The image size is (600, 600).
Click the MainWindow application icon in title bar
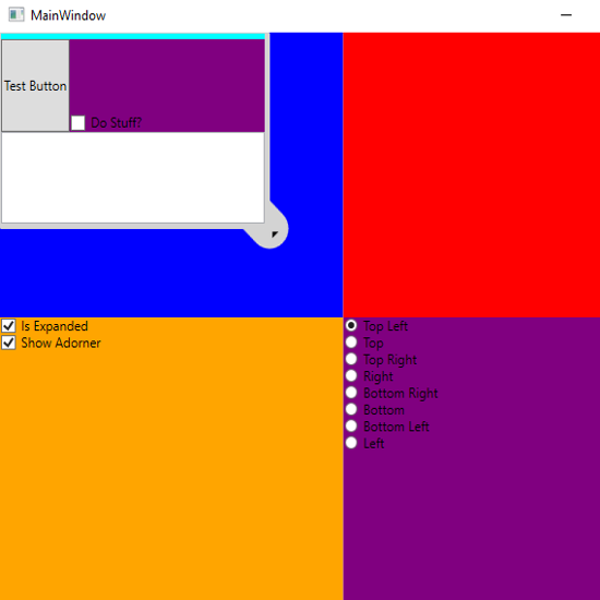click(16, 16)
